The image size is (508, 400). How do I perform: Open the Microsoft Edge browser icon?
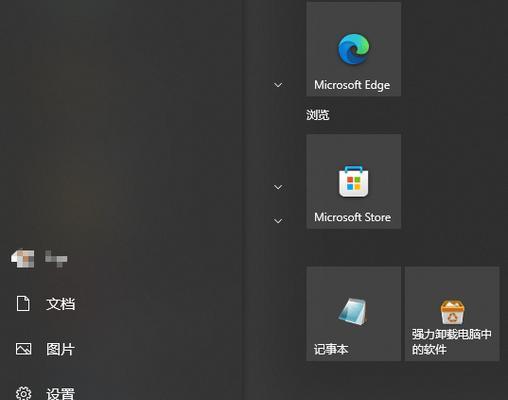[354, 49]
